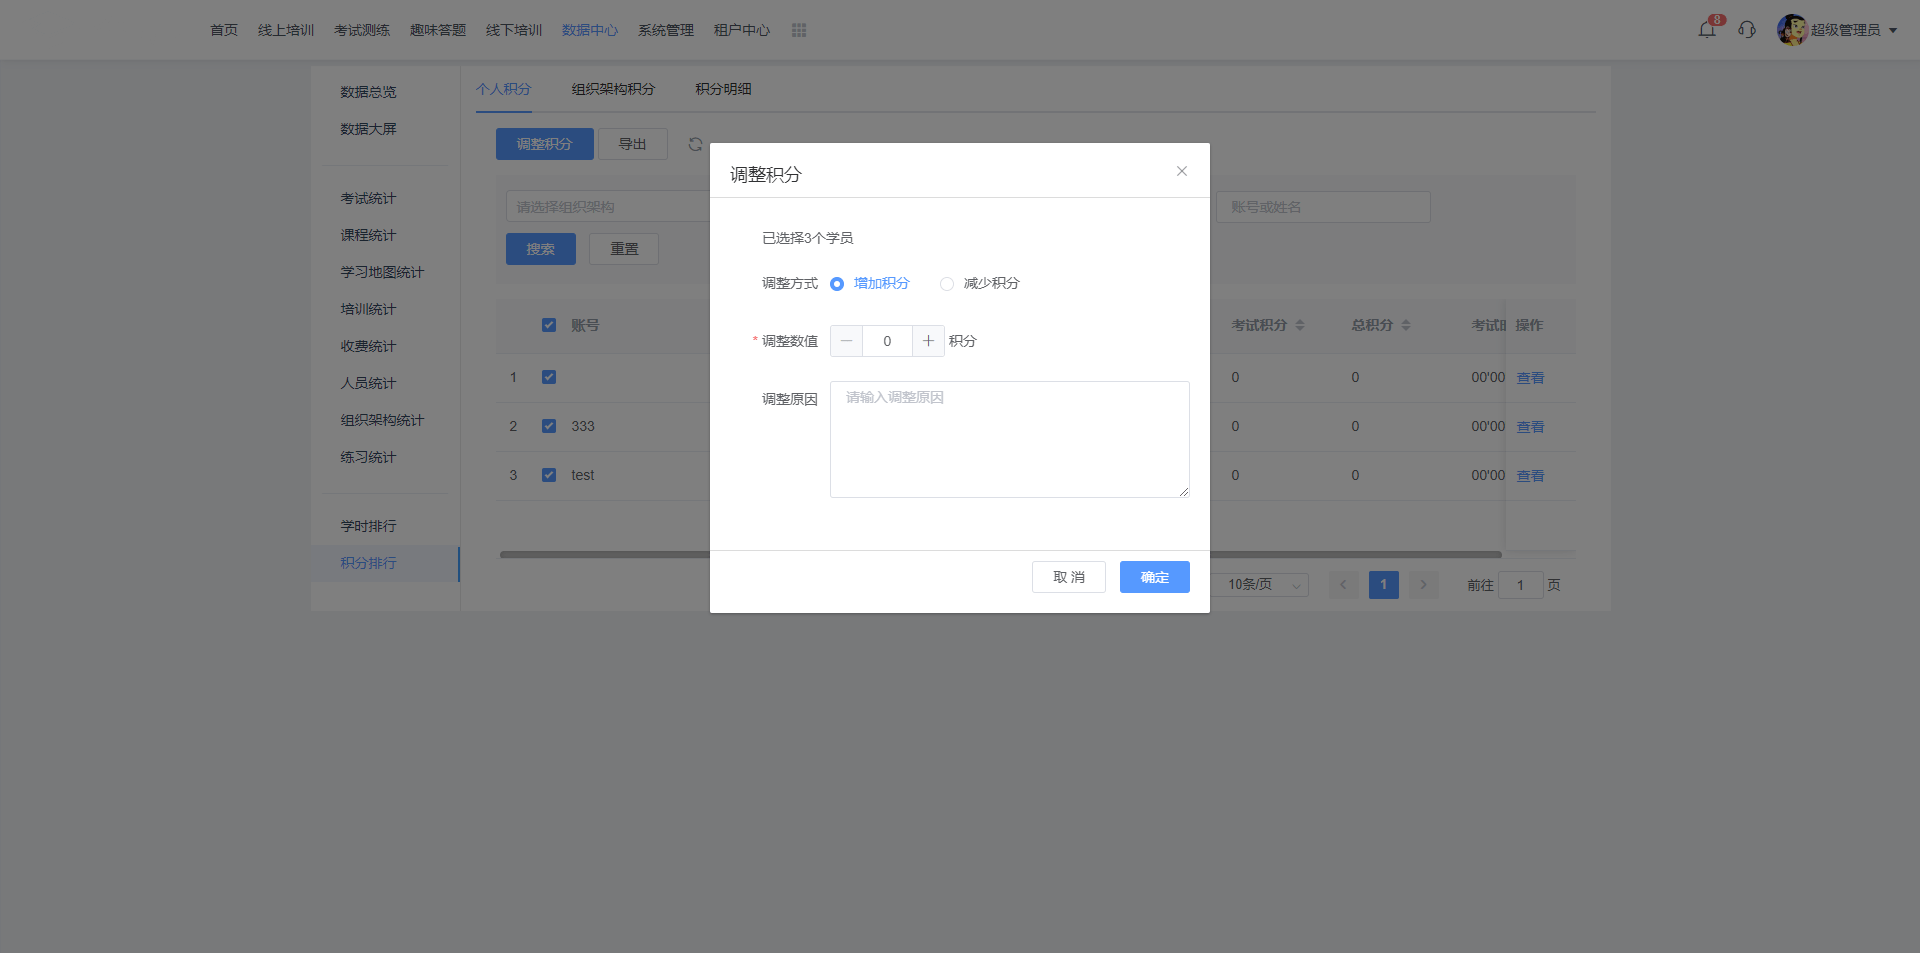Toggle the select-all checkbox in 账号 header

click(x=549, y=325)
